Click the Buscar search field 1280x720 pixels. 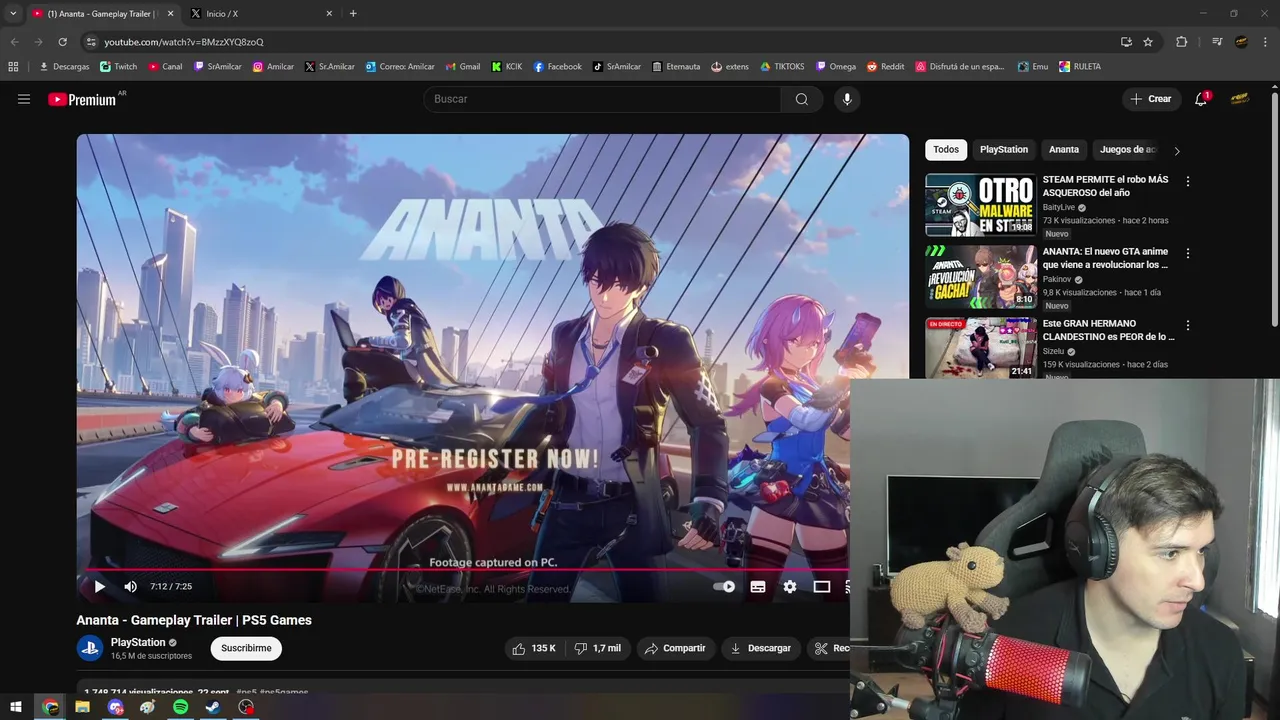pos(602,99)
